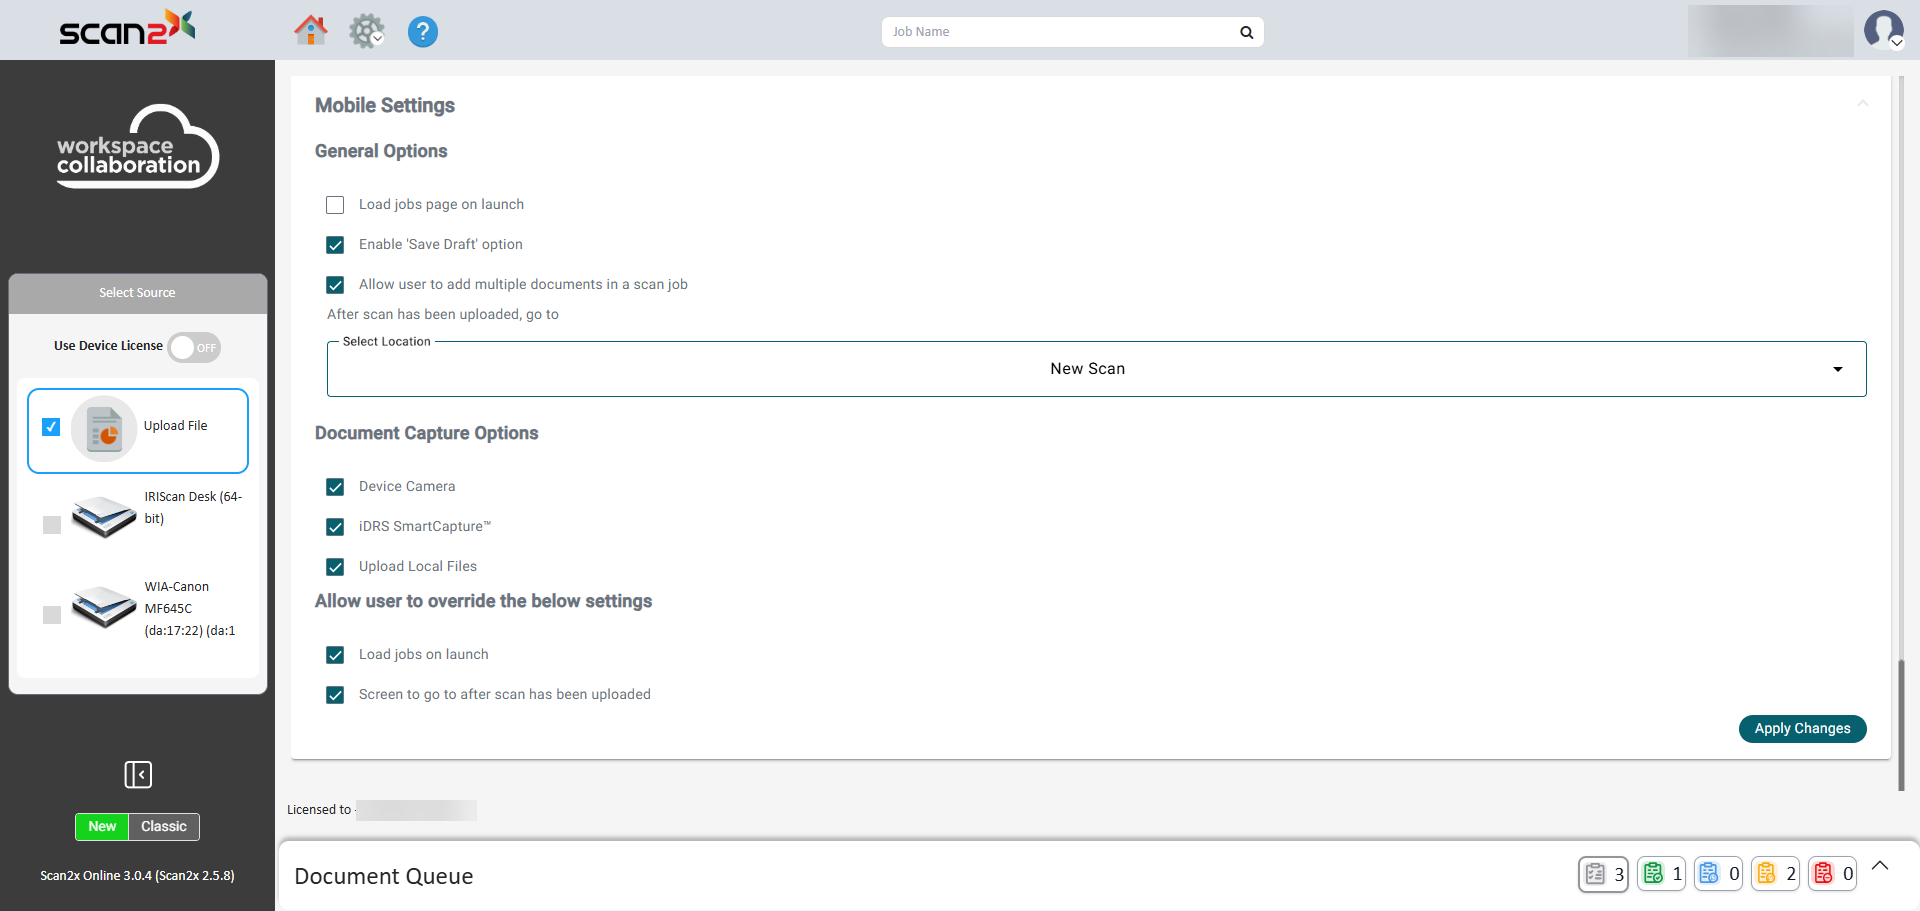Show red failed documents counter
The height and width of the screenshot is (911, 1920).
point(1832,874)
